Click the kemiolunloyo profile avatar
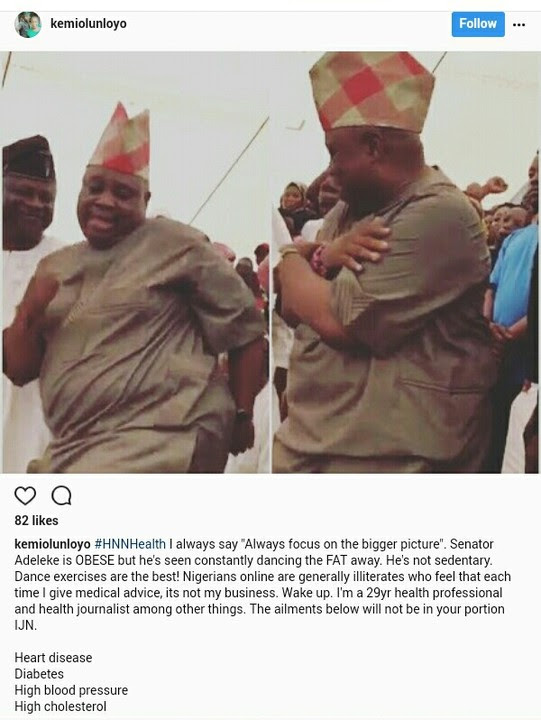 pyautogui.click(x=28, y=24)
